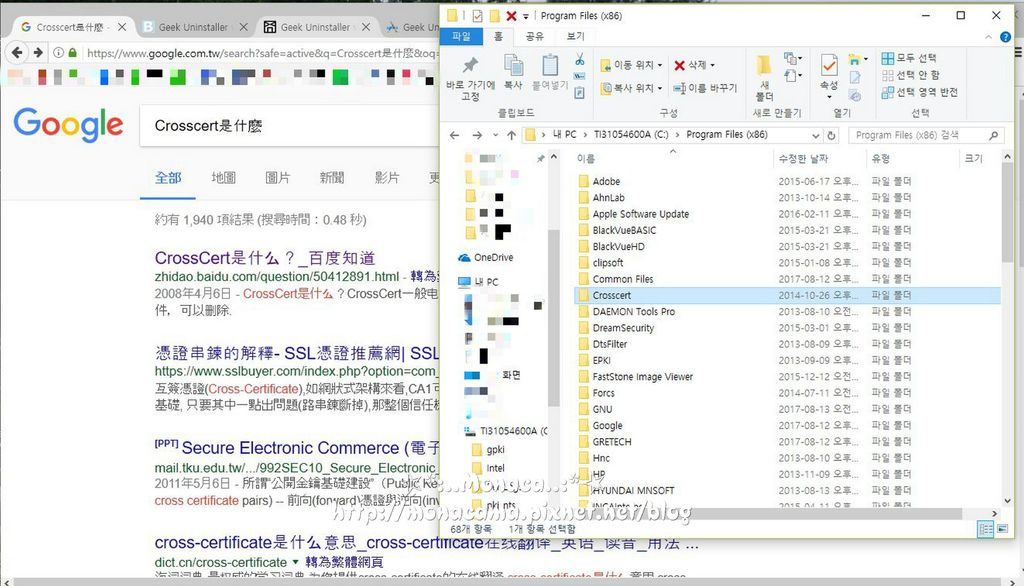
Task: Click the Explorer search magnifier icon
Action: [x=993, y=135]
